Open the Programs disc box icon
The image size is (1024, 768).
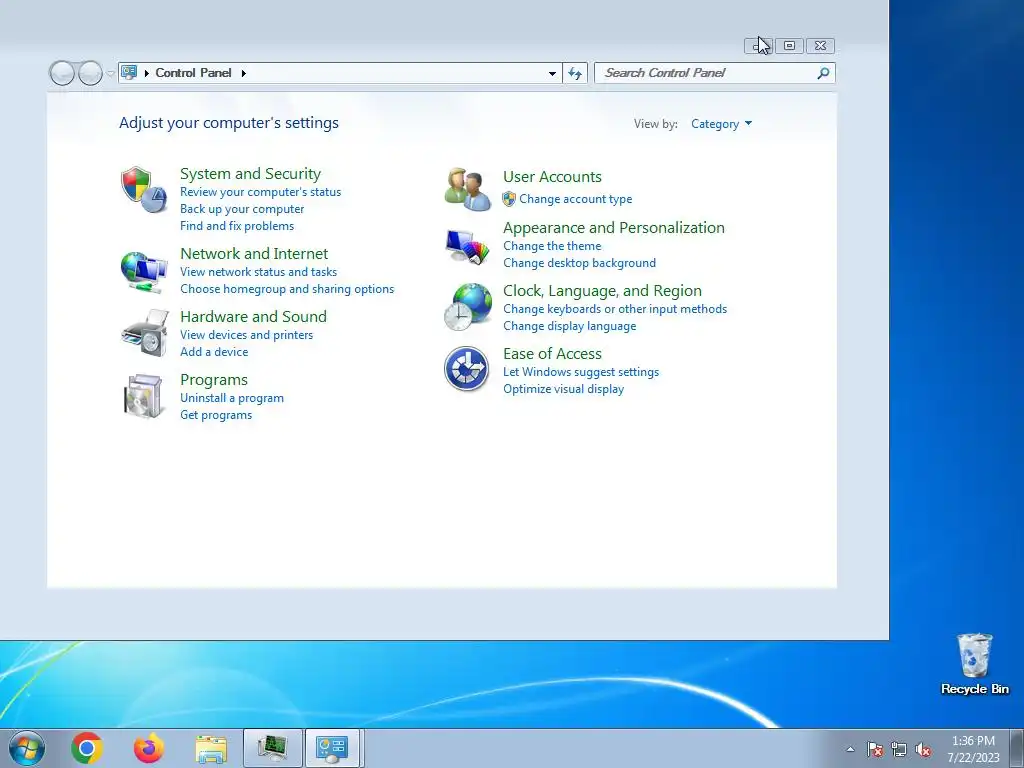tap(143, 396)
